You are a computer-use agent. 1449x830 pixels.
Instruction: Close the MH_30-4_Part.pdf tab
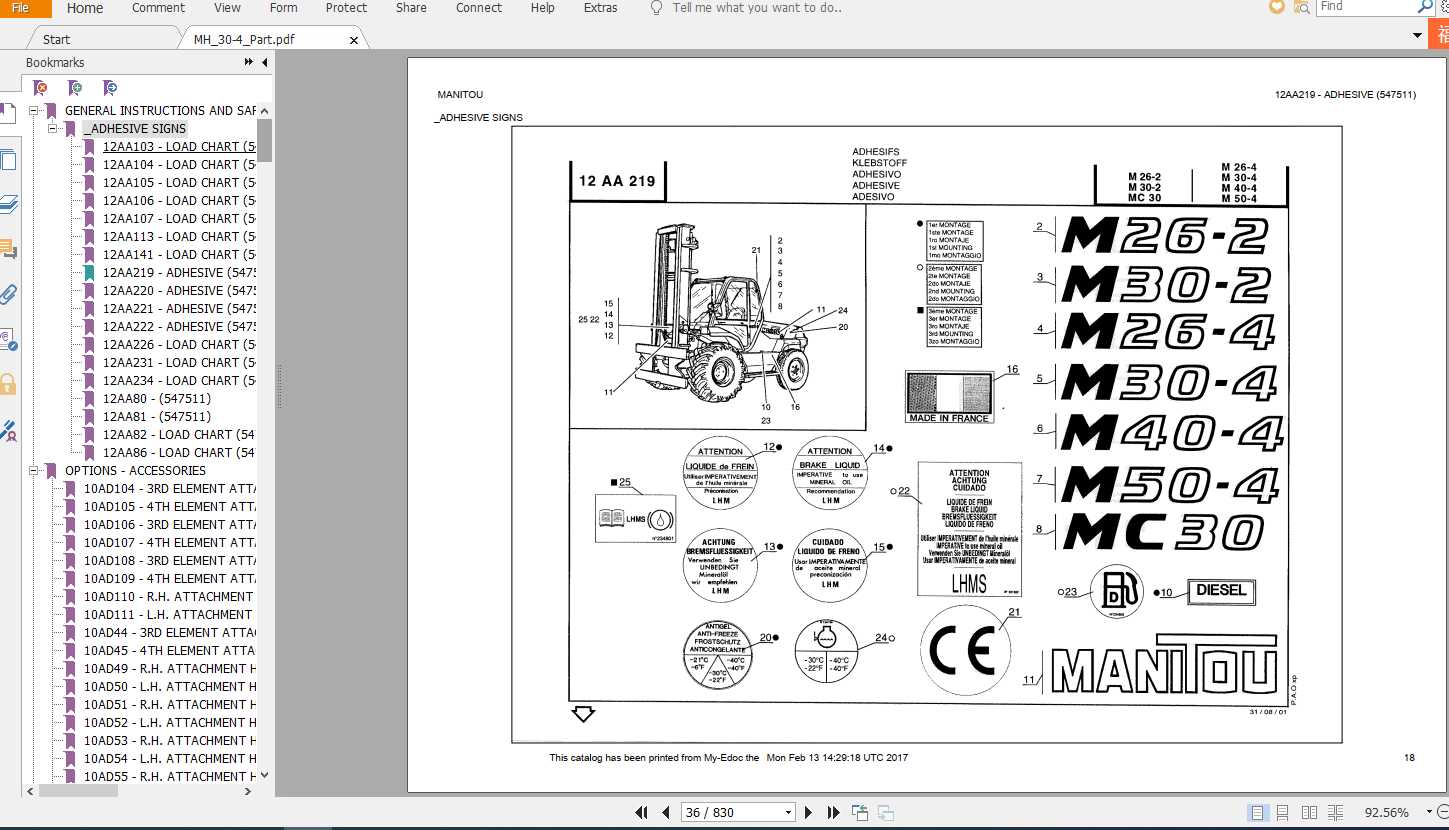click(352, 40)
